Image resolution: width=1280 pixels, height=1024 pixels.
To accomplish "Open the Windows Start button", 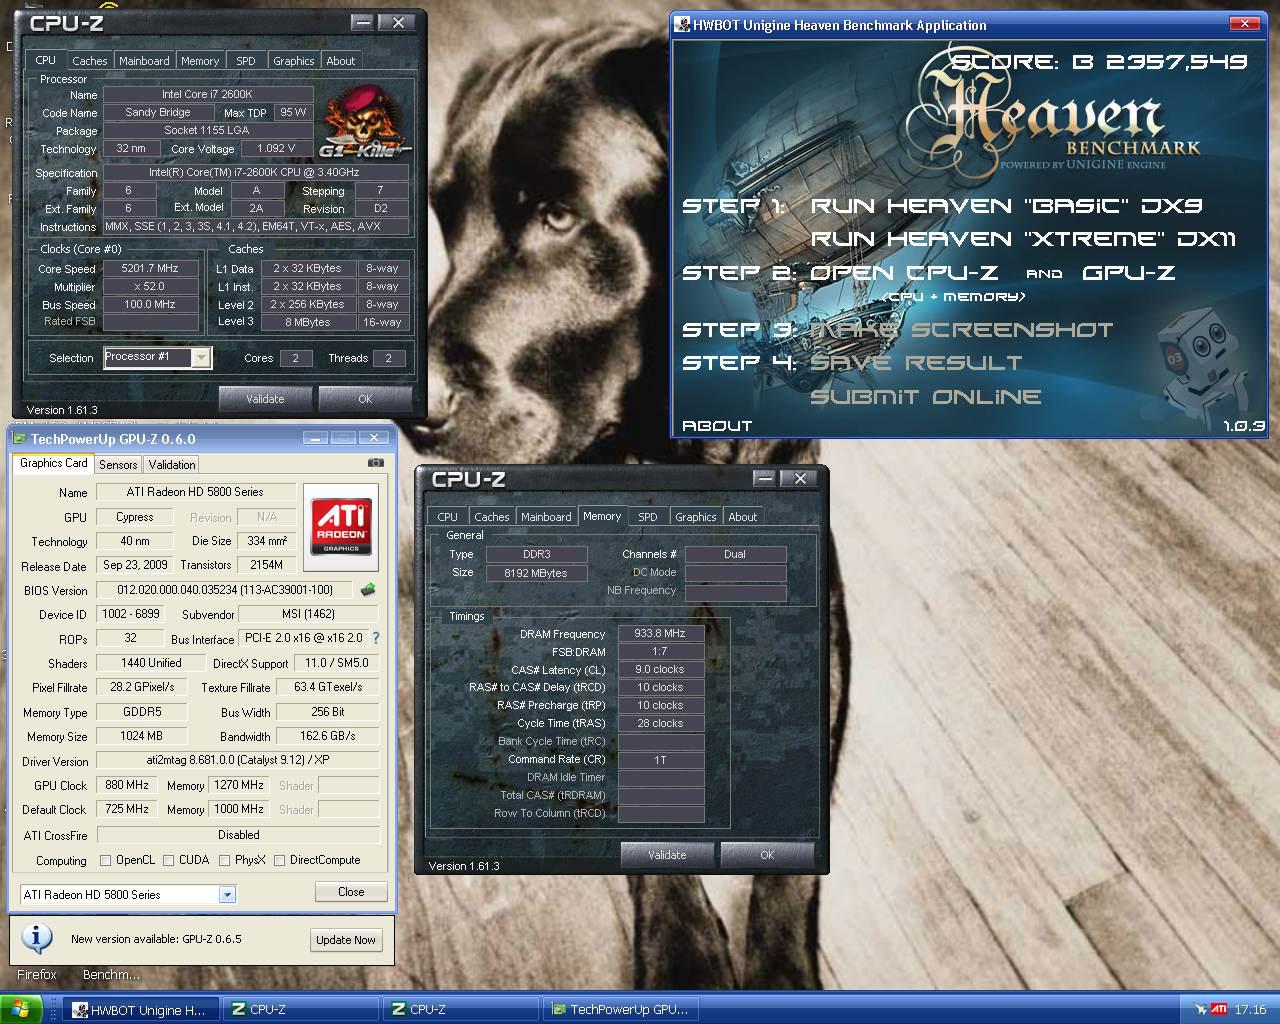I will click(20, 1009).
